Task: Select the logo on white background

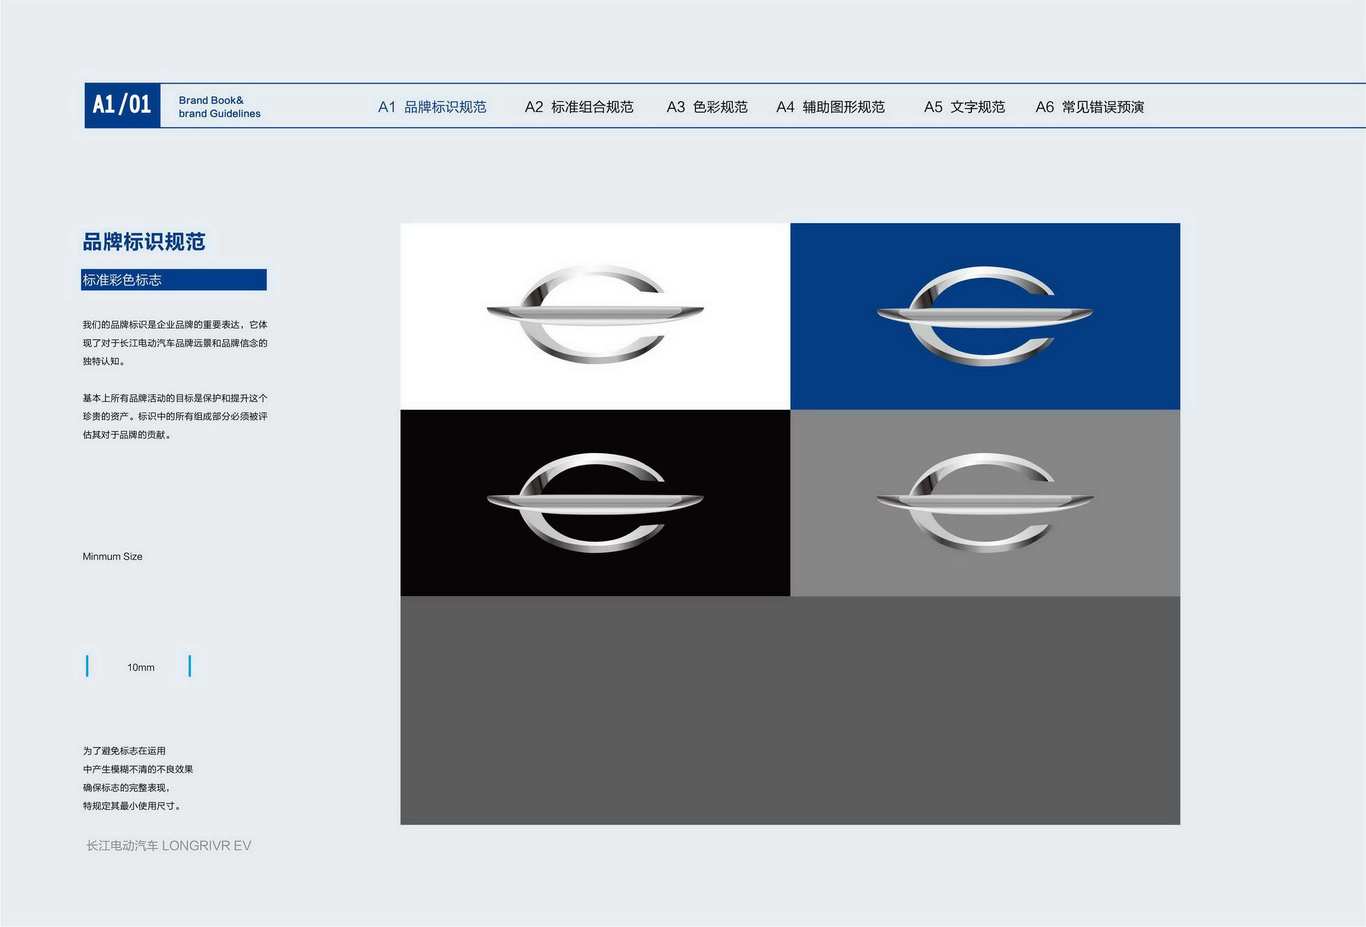Action: point(595,316)
